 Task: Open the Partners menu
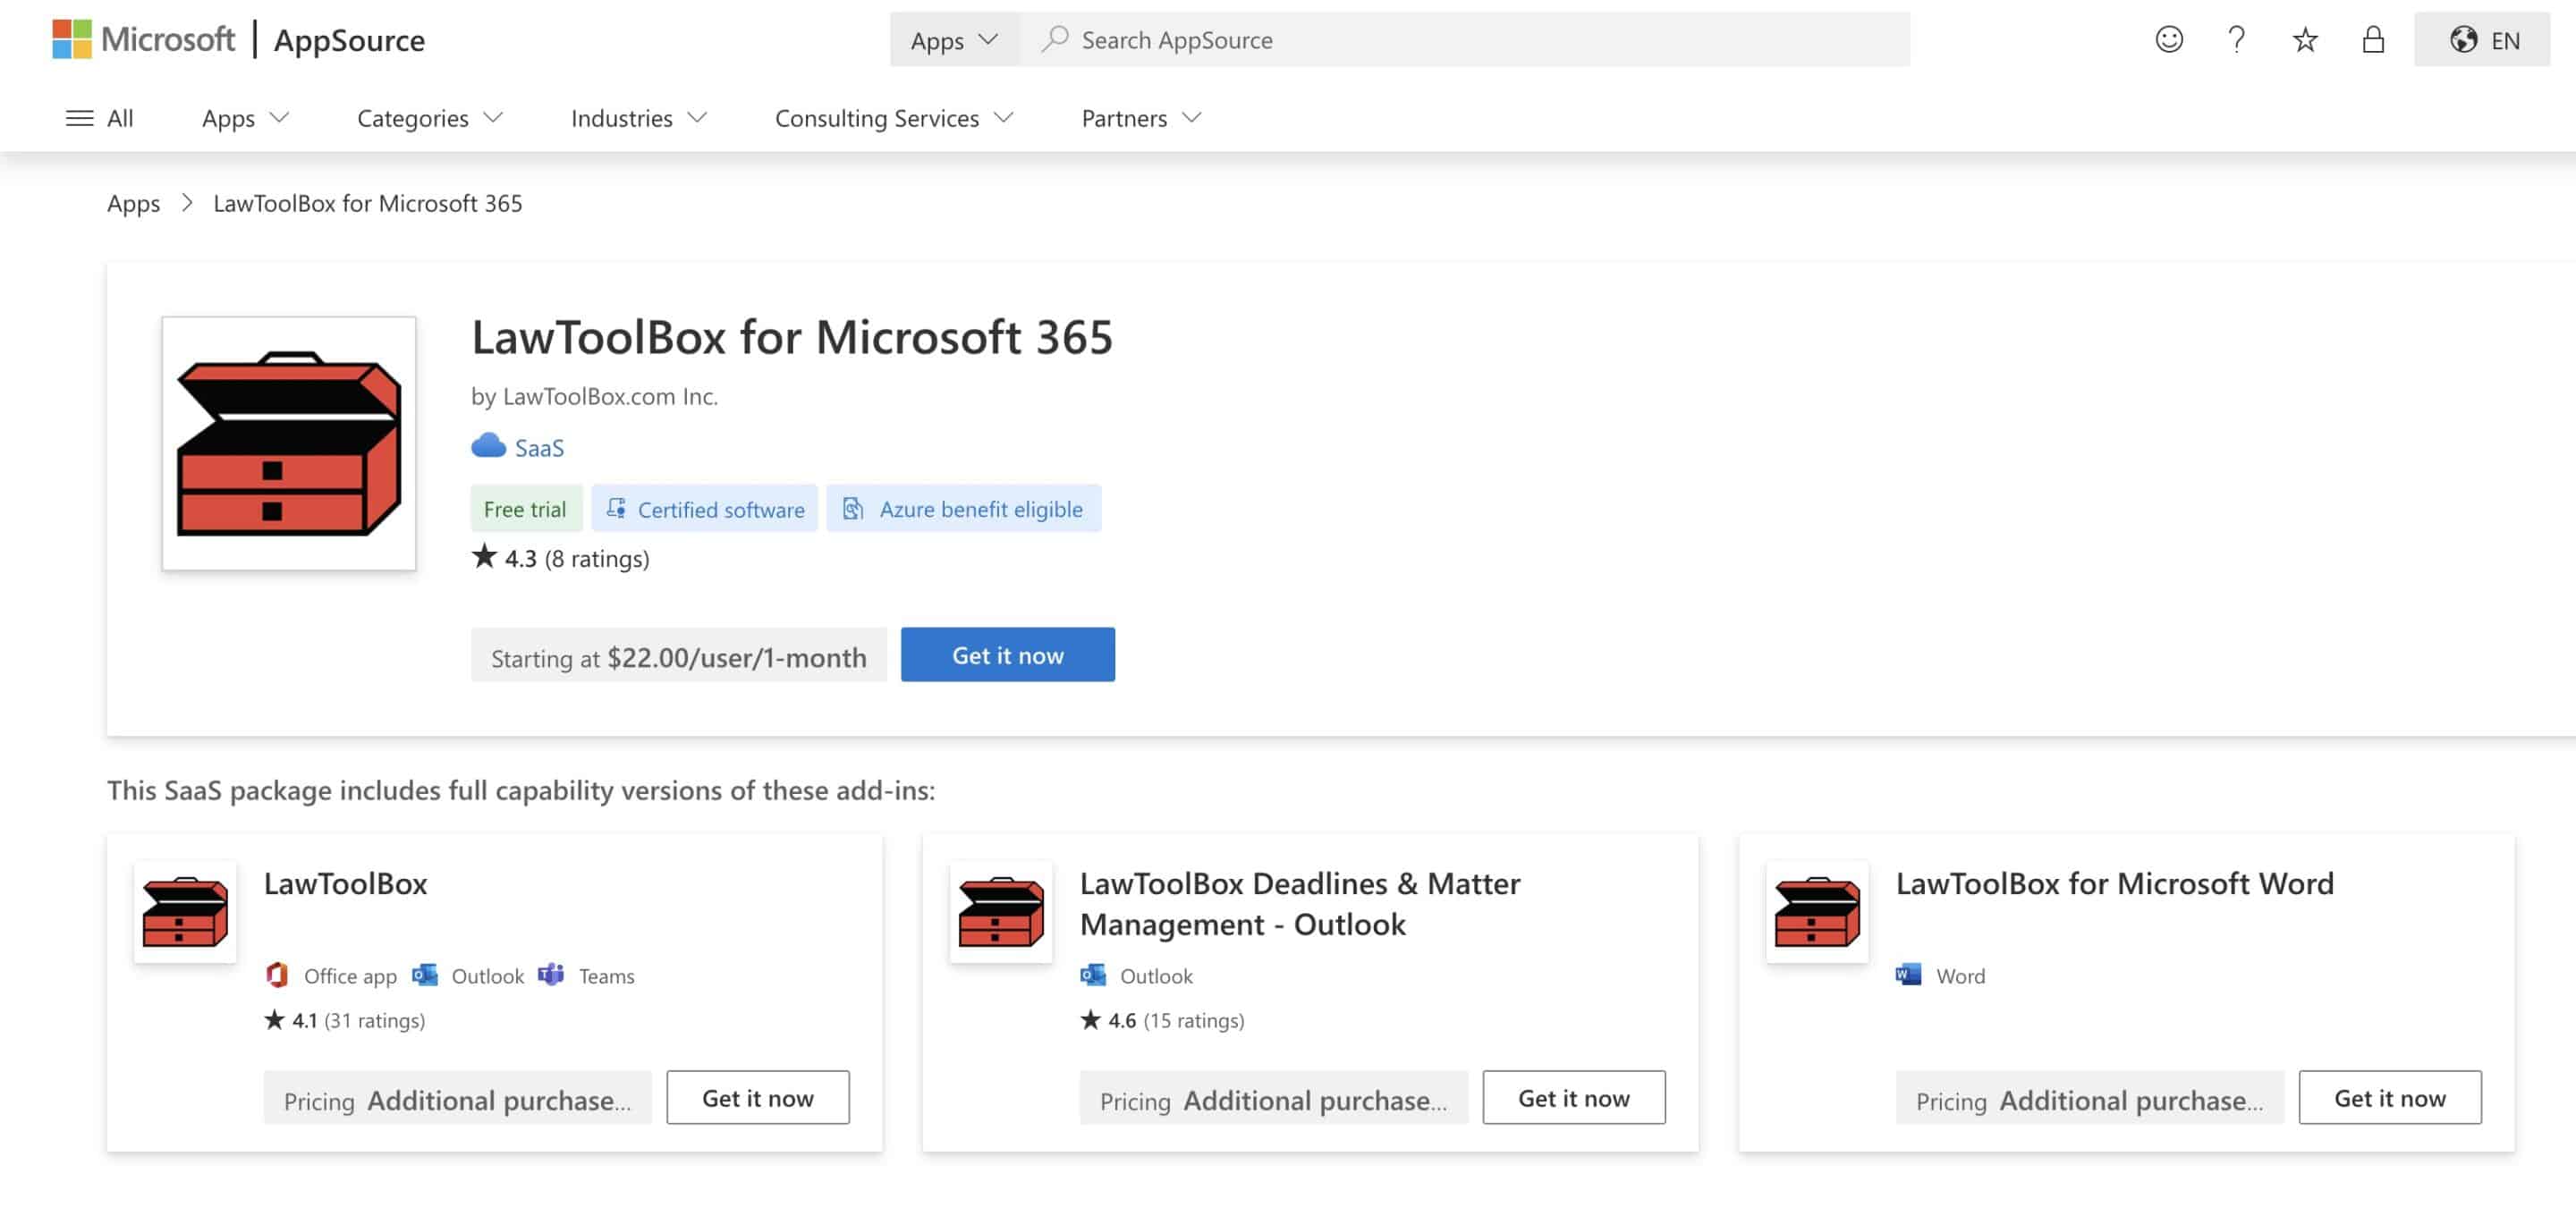click(1140, 118)
